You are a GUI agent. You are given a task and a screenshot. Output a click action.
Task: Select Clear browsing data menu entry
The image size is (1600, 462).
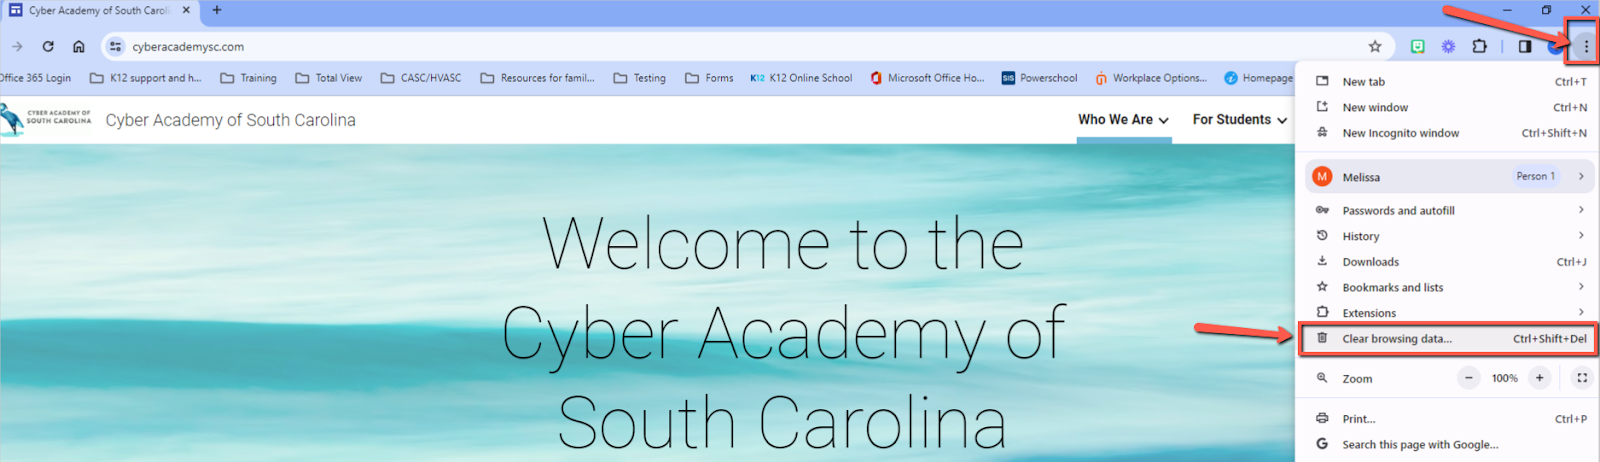(1448, 339)
